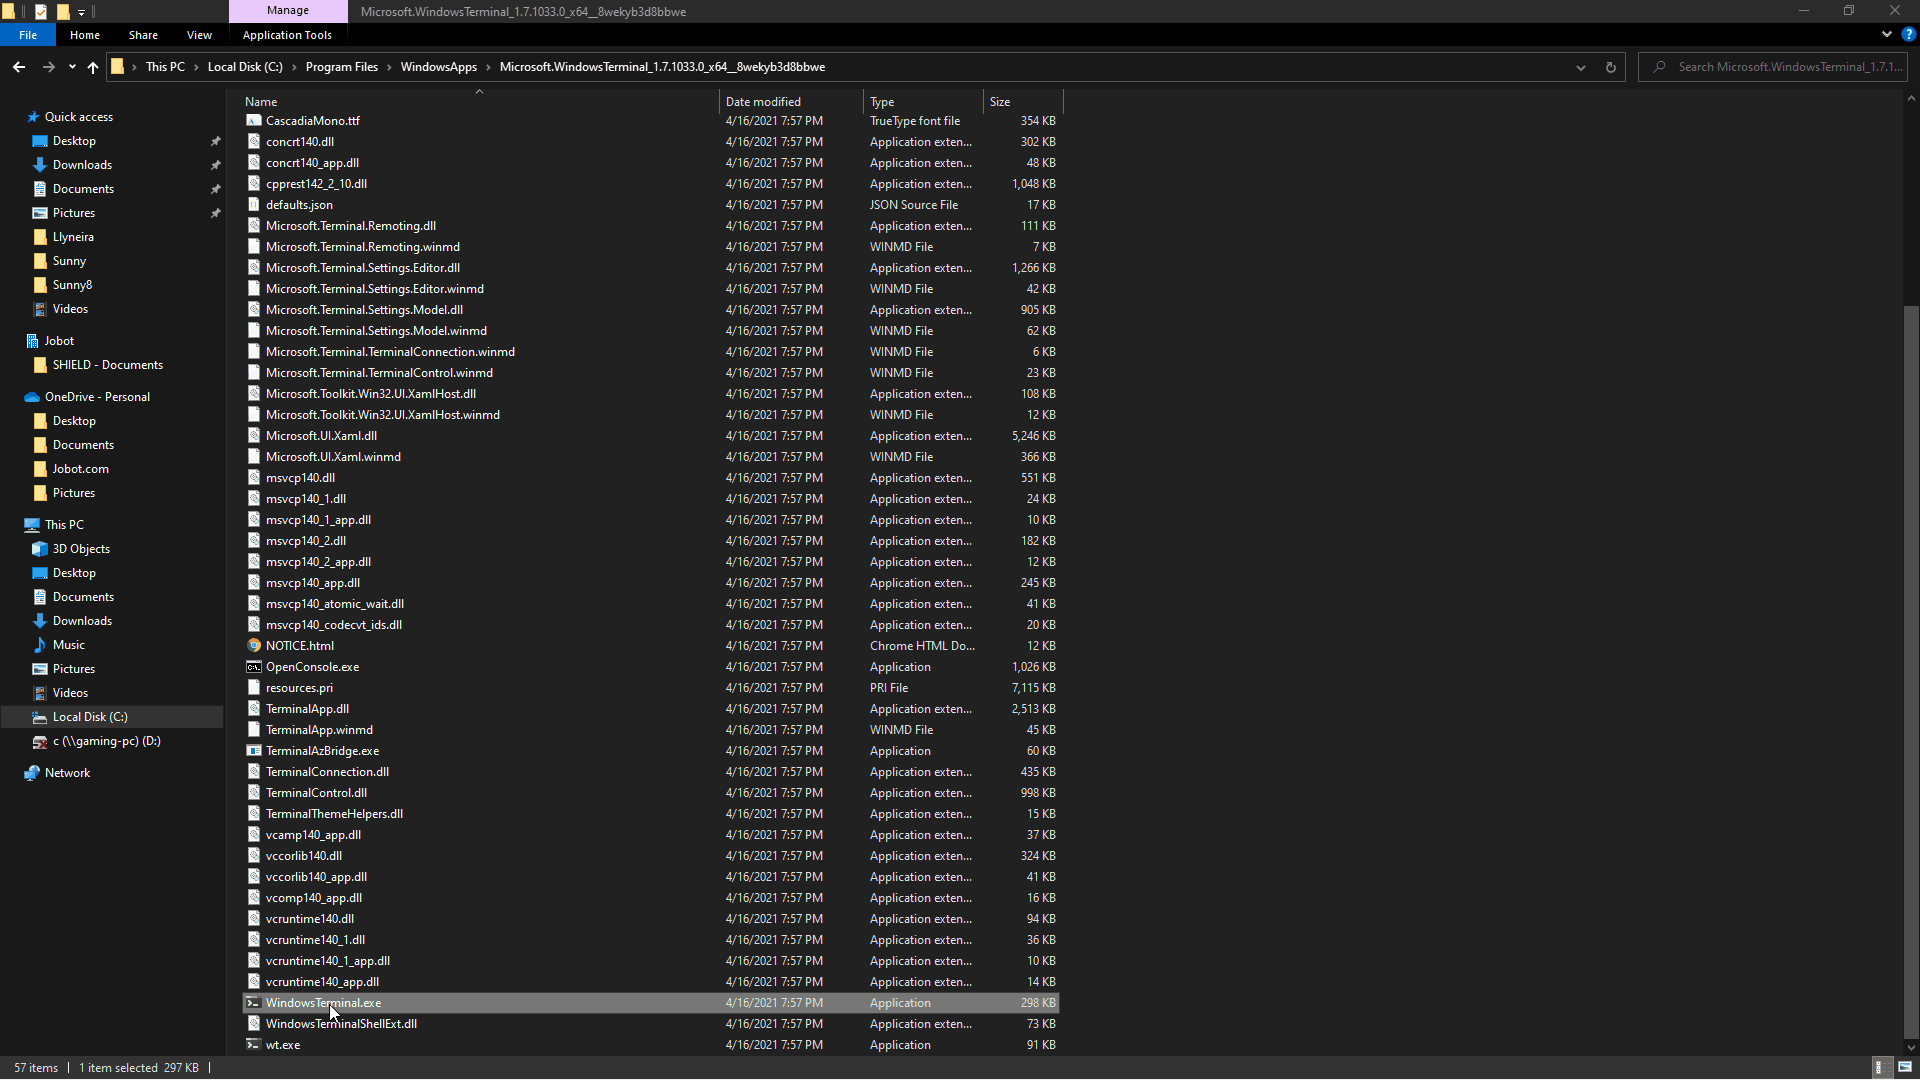1920x1080 pixels.
Task: Click New Folder quick access icon
Action: point(62,12)
